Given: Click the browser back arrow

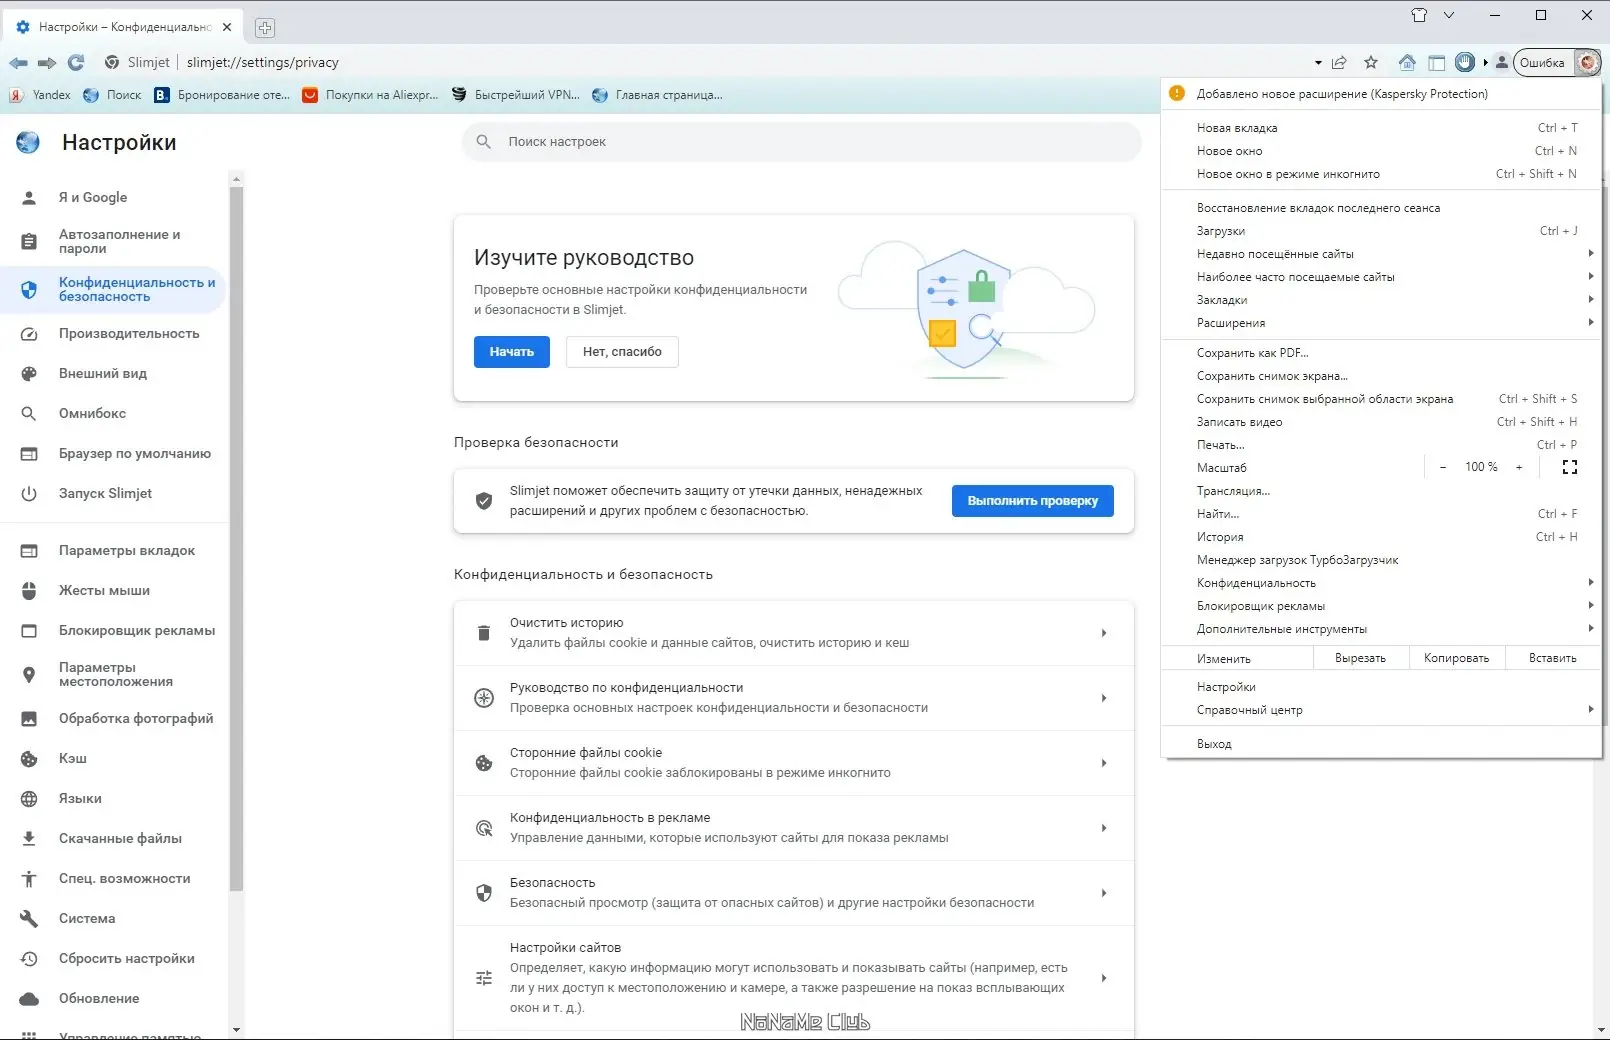Looking at the screenshot, I should (x=17, y=62).
